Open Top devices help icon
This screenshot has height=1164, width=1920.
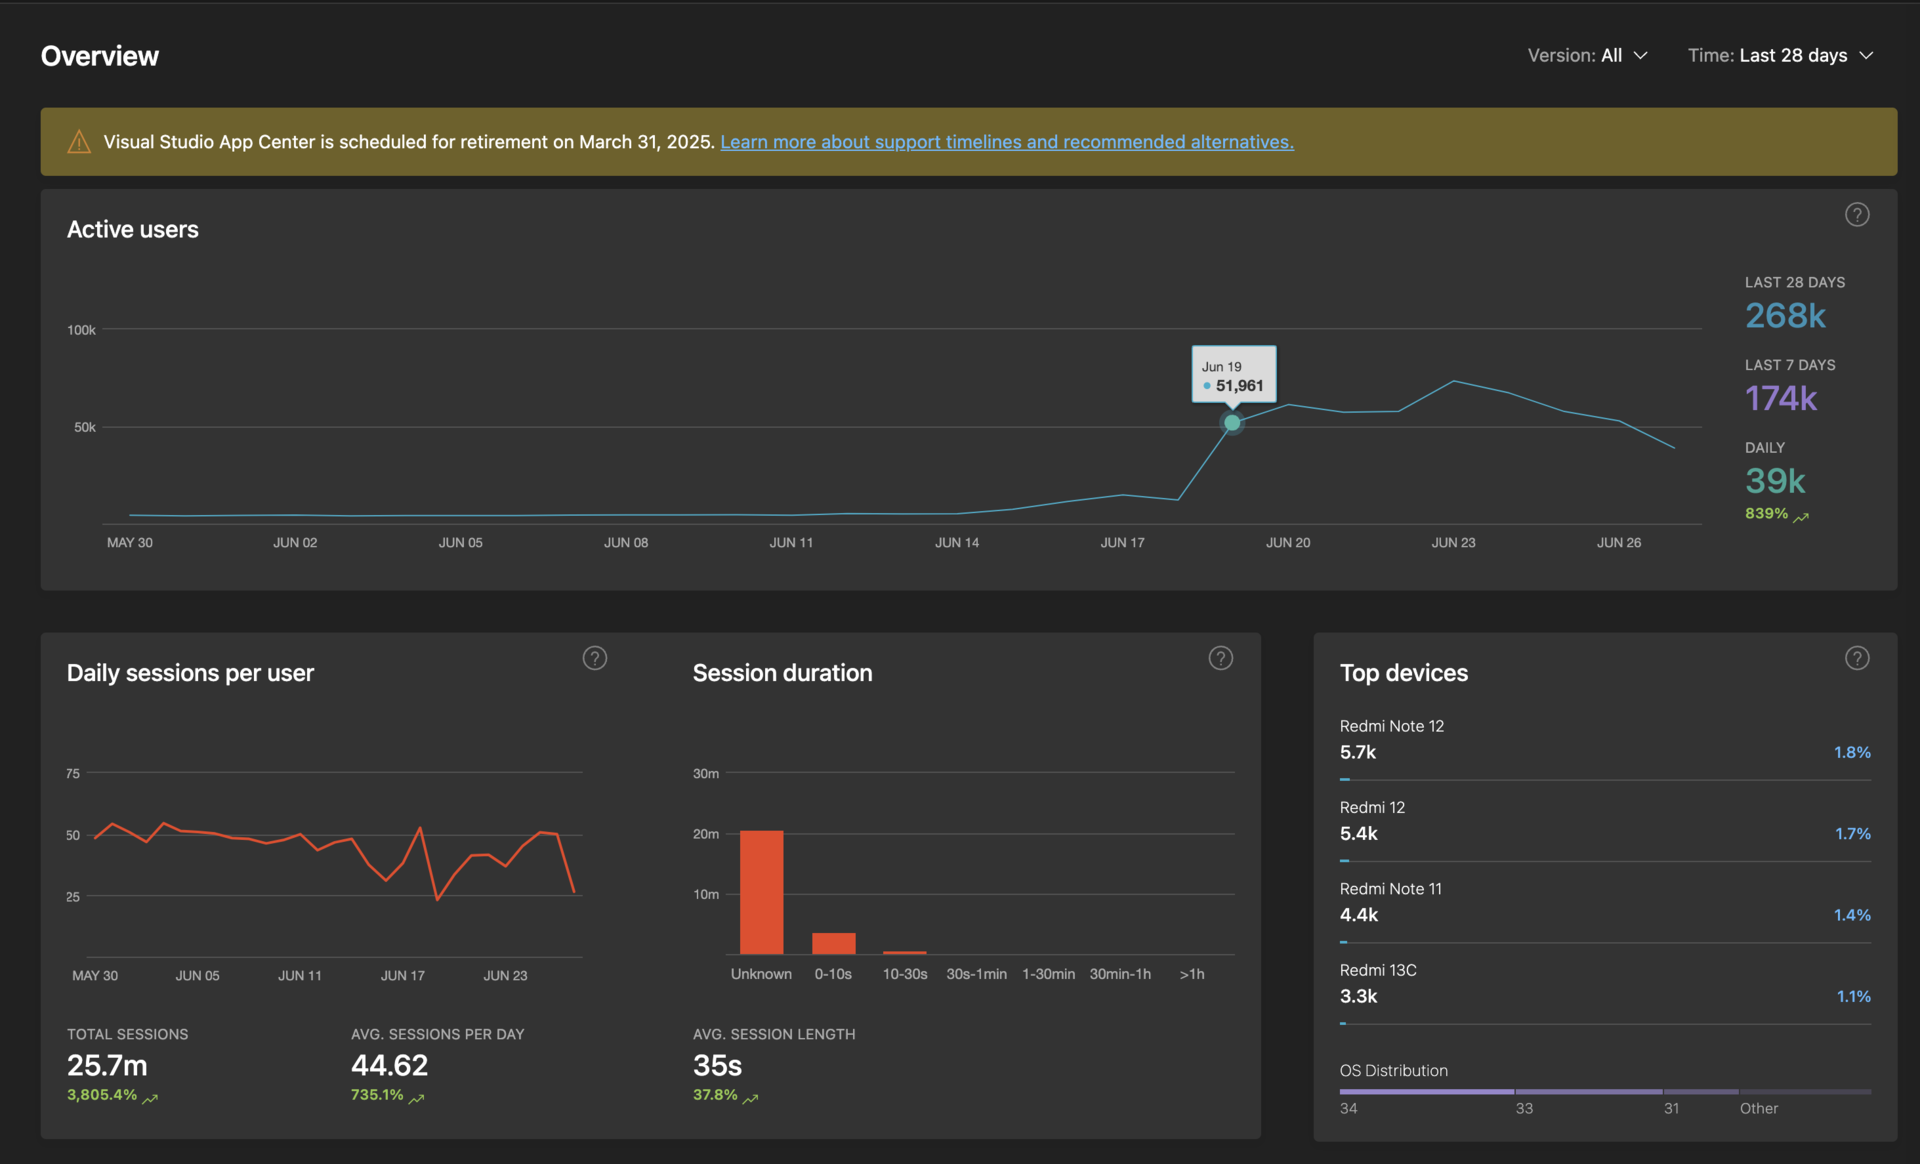tap(1856, 658)
